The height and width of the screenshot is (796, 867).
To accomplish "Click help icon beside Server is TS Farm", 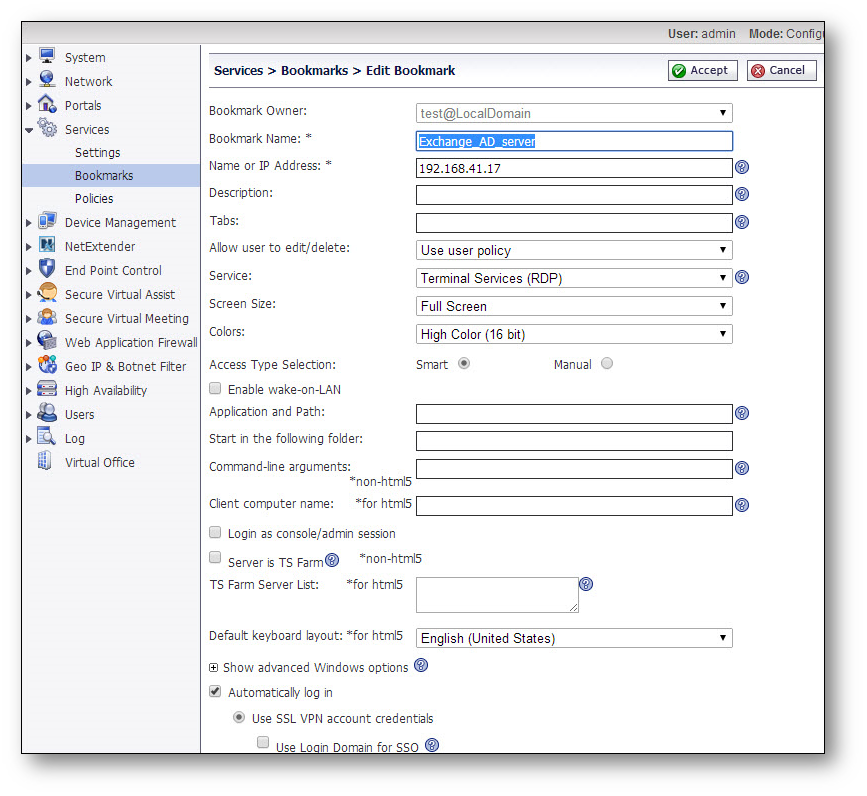I will pyautogui.click(x=332, y=561).
